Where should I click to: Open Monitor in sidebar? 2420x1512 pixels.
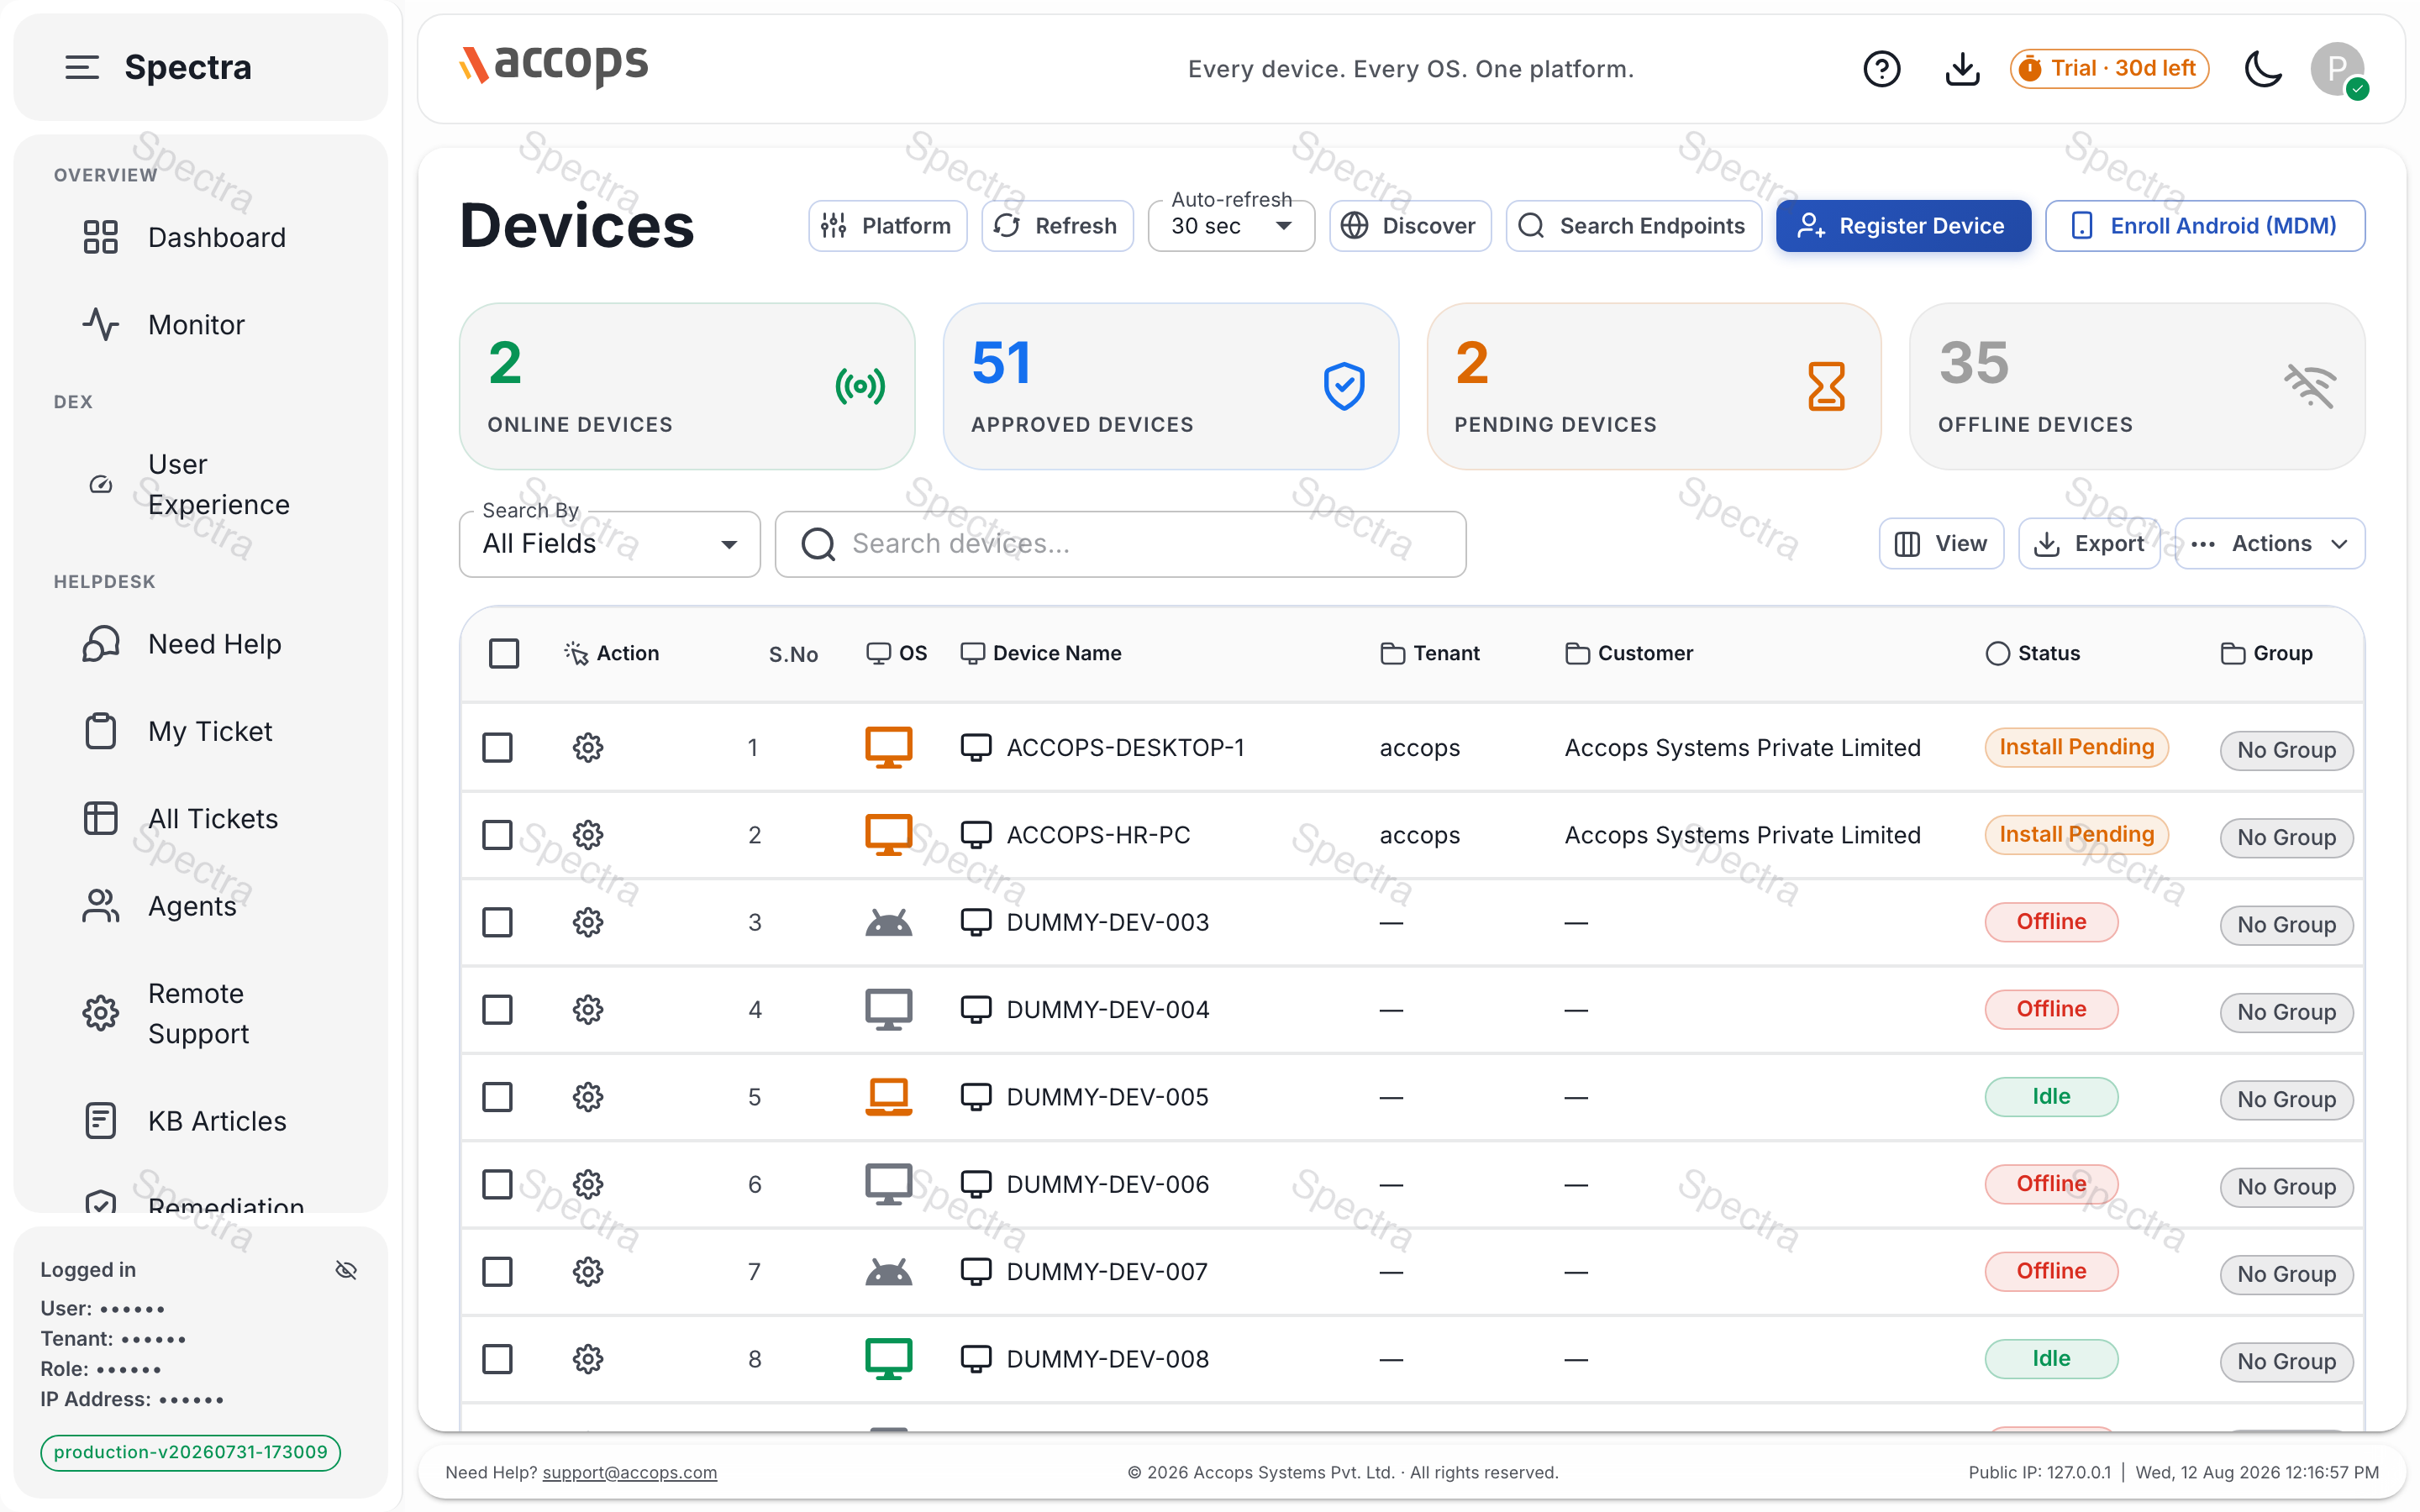click(200, 325)
